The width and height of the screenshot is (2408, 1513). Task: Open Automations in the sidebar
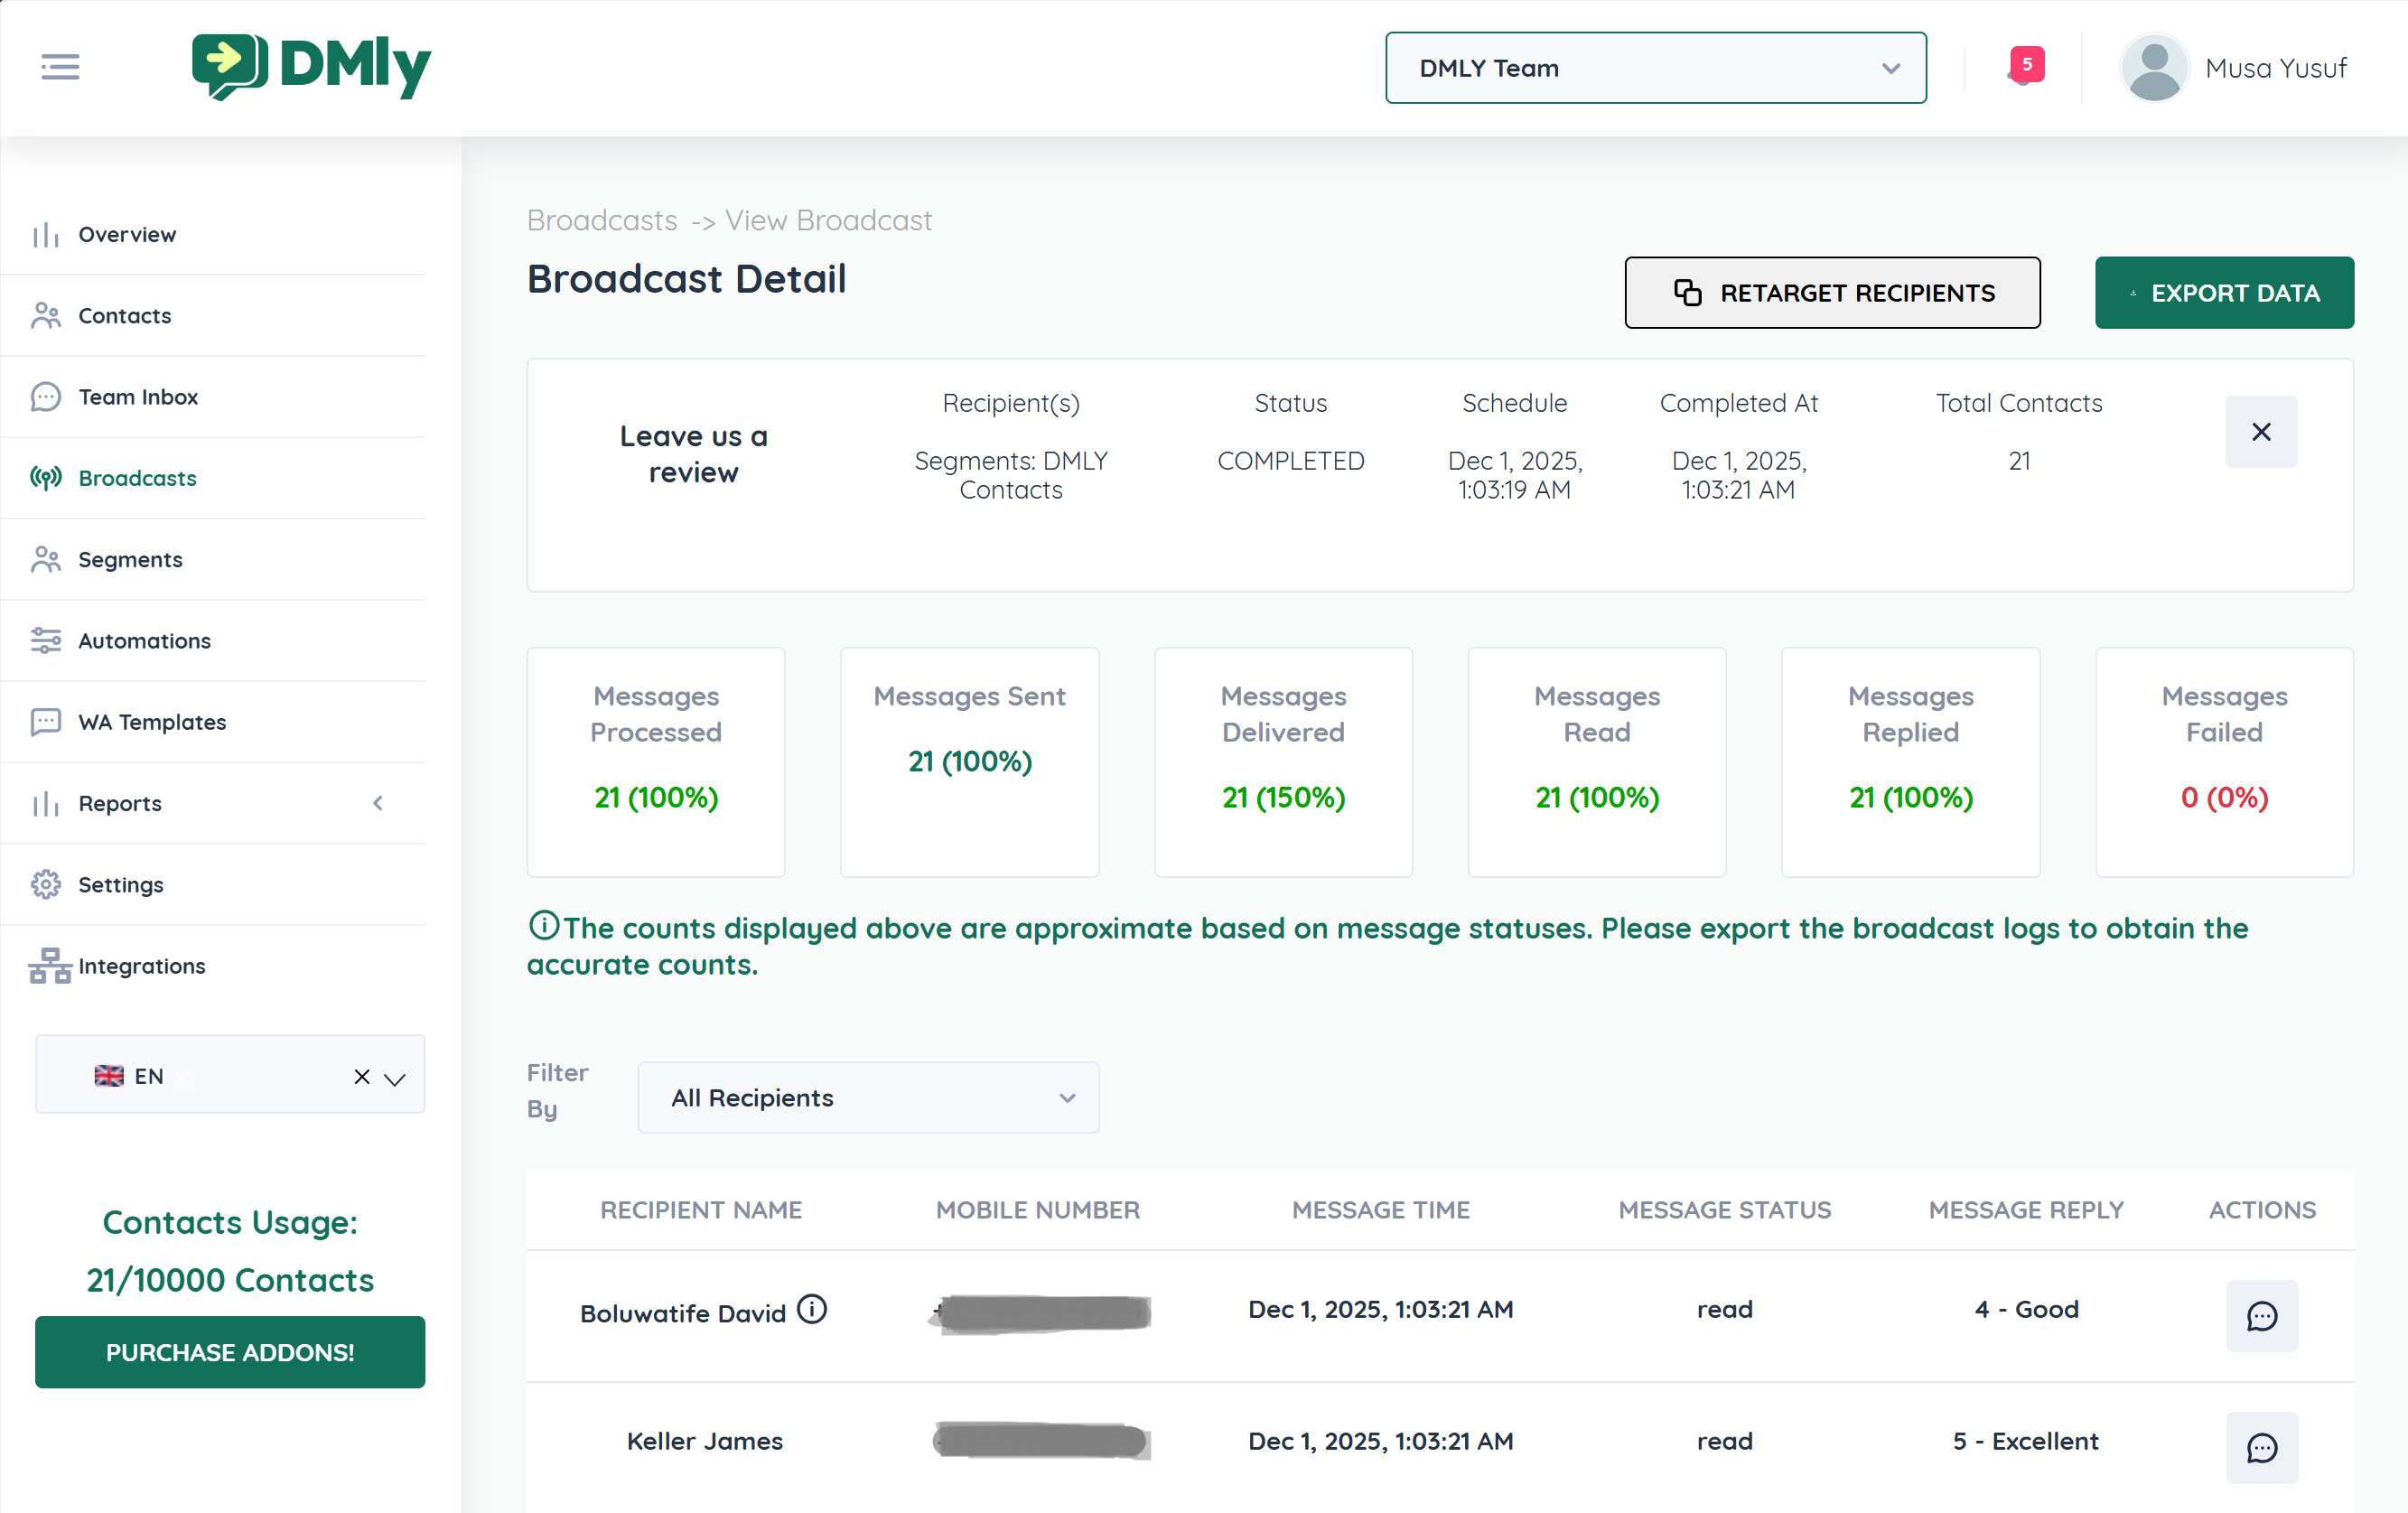coord(144,640)
